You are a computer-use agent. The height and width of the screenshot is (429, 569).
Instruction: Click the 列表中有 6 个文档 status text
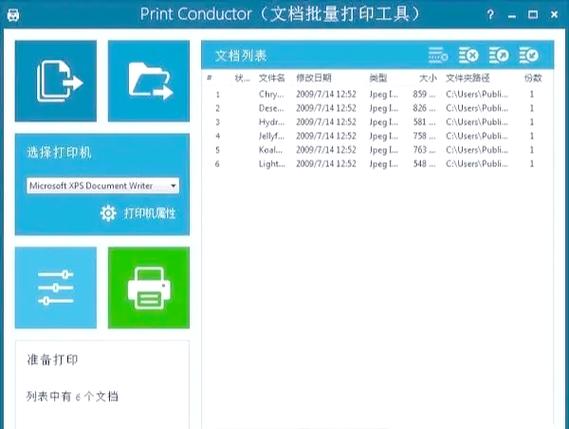[72, 396]
